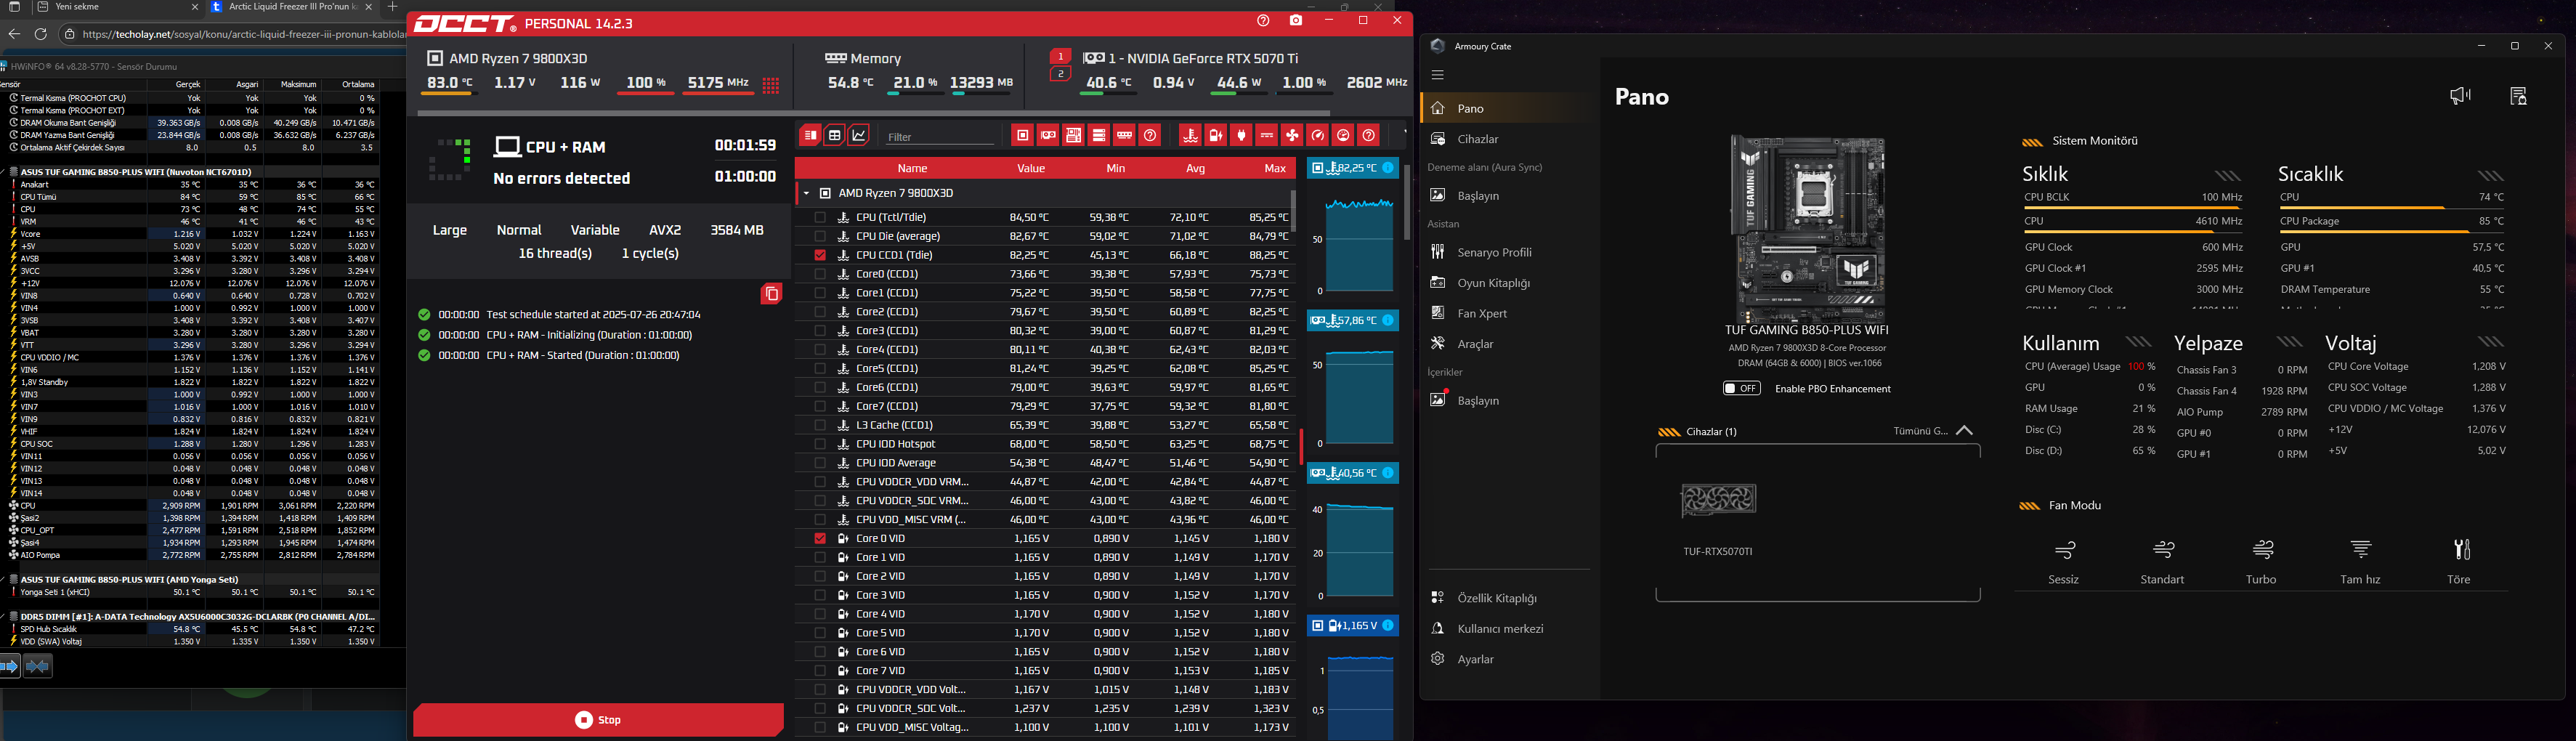Reload the browser page

(40, 34)
